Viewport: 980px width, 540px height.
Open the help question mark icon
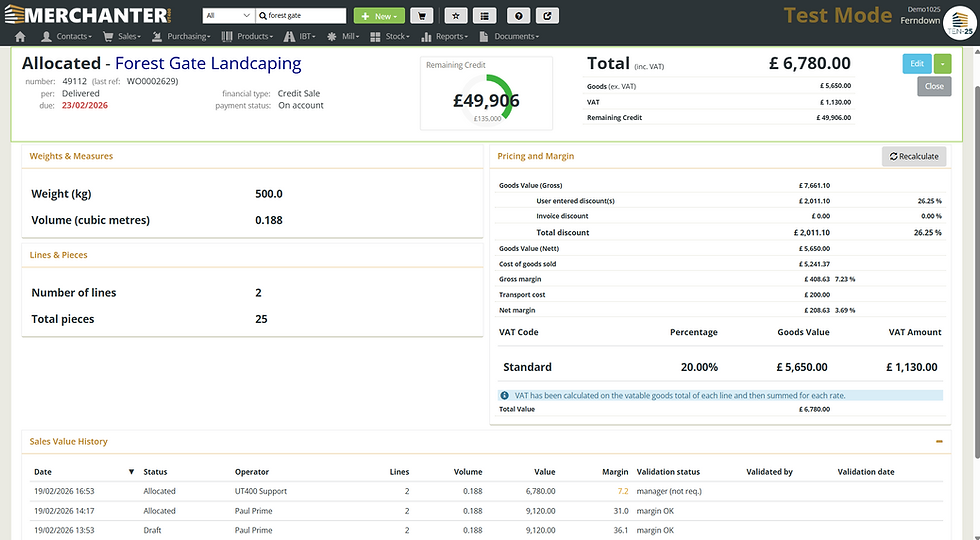(x=518, y=16)
